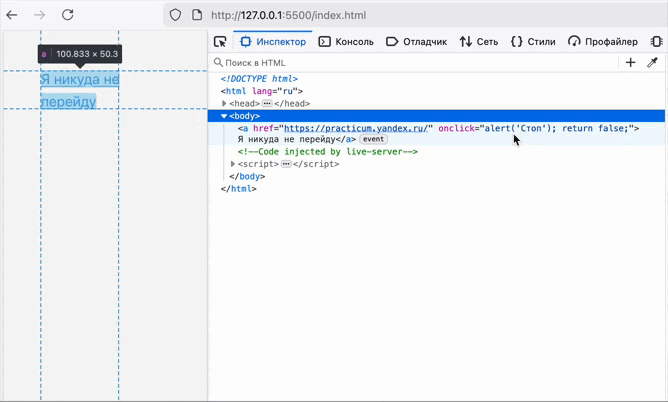
Task: Click the partially visible tab icon after Профайлер
Action: tap(656, 42)
